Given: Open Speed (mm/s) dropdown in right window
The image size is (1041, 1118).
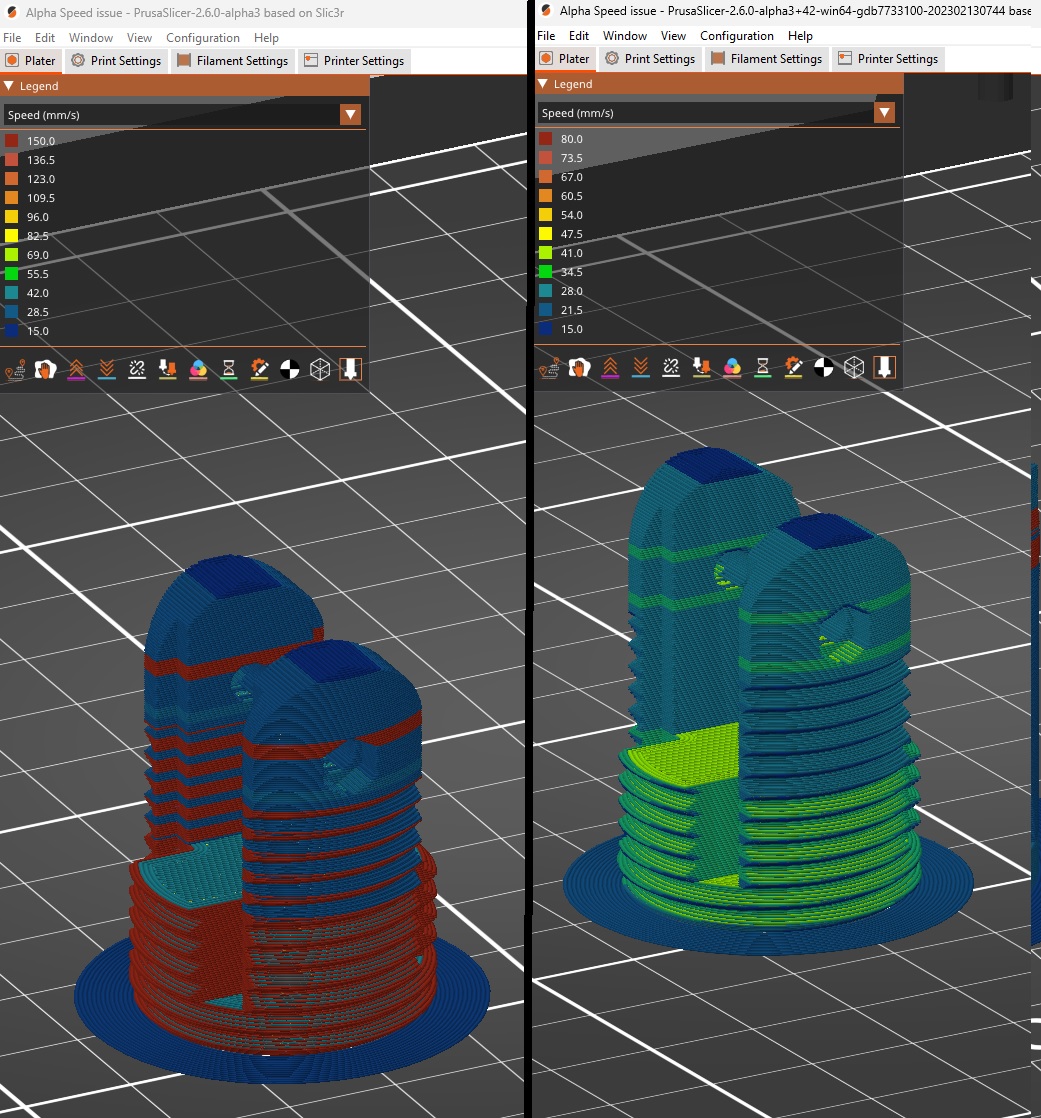Looking at the screenshot, I should click(717, 113).
